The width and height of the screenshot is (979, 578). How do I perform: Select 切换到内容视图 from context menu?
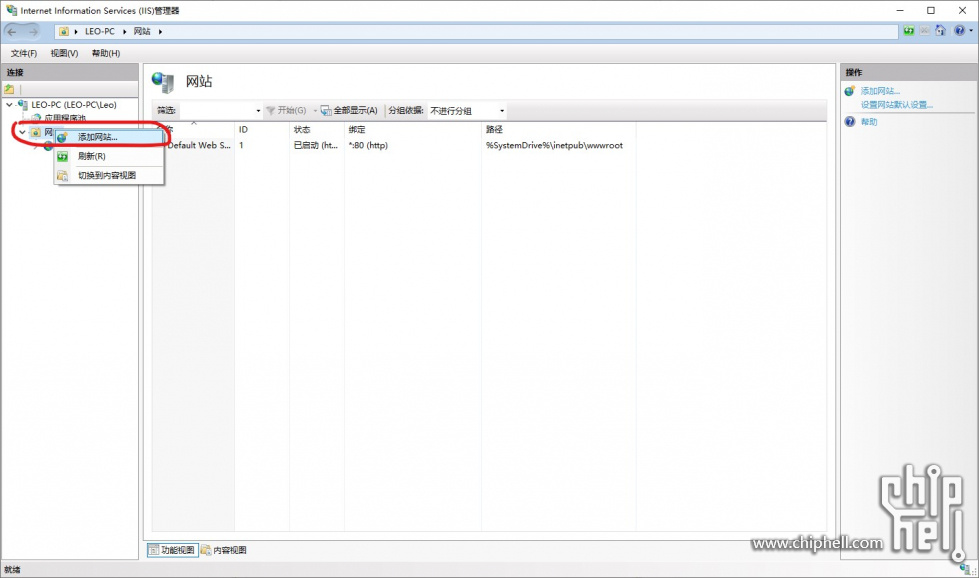click(106, 175)
